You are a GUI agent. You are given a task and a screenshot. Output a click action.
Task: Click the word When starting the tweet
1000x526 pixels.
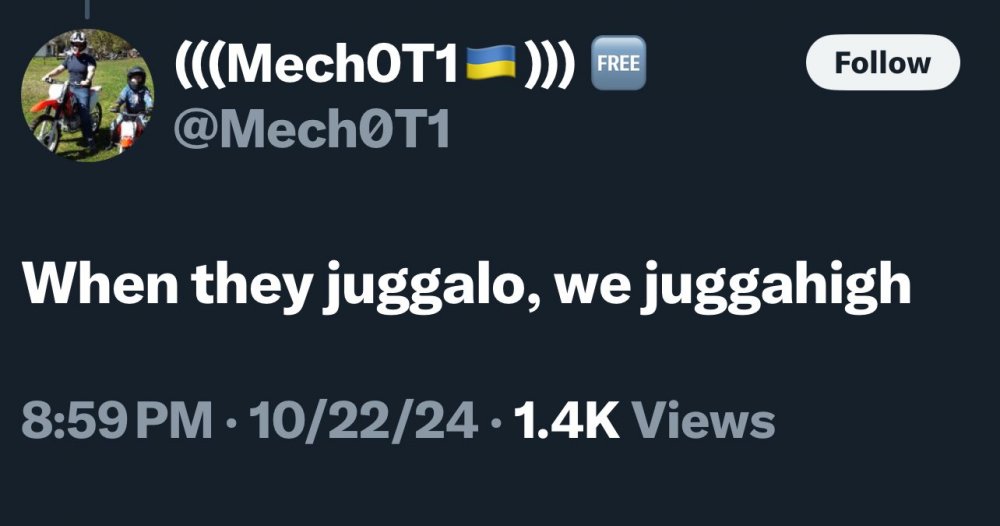click(x=100, y=283)
